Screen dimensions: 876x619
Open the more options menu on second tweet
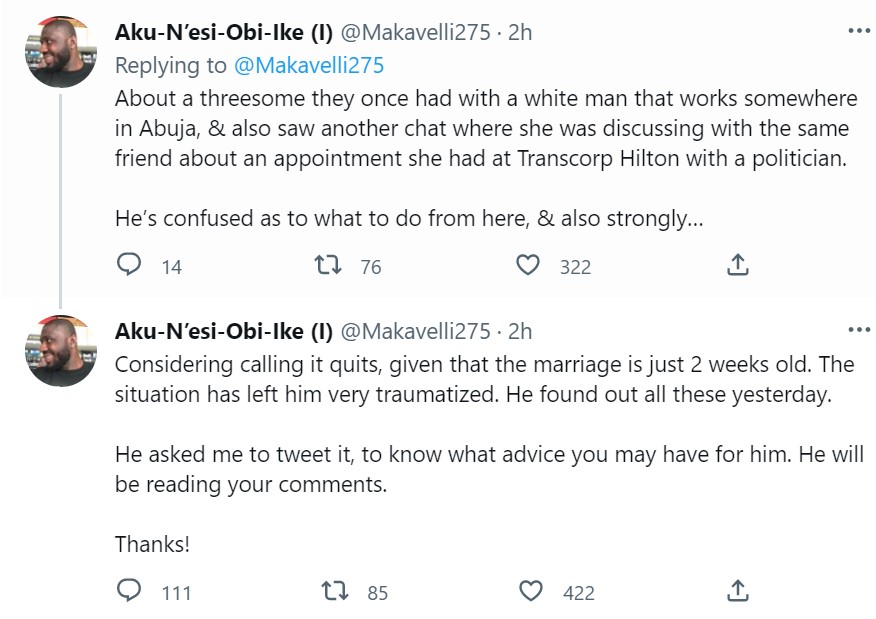858,330
